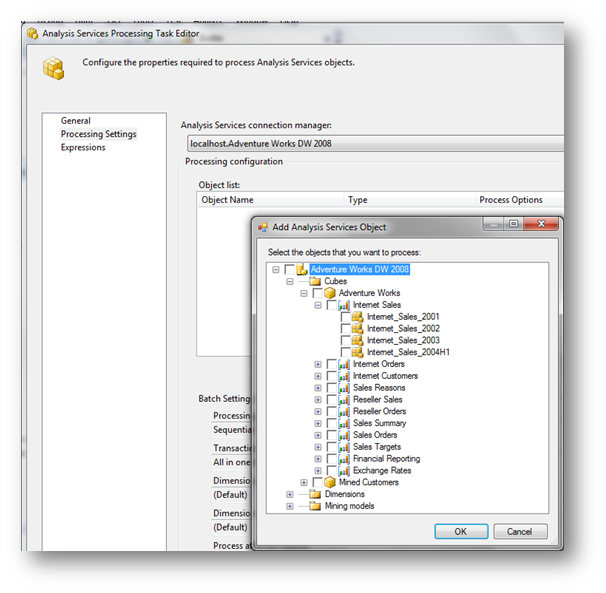606x593 pixels.
Task: Click the Internet Customers measure group icon
Action: click(x=344, y=376)
